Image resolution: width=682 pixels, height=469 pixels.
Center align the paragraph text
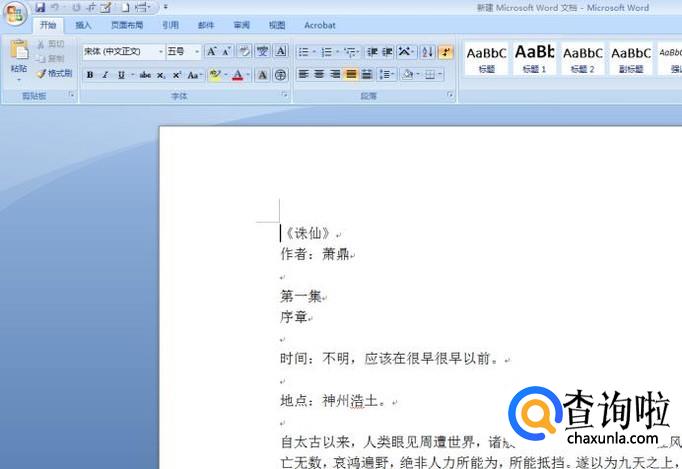point(319,75)
